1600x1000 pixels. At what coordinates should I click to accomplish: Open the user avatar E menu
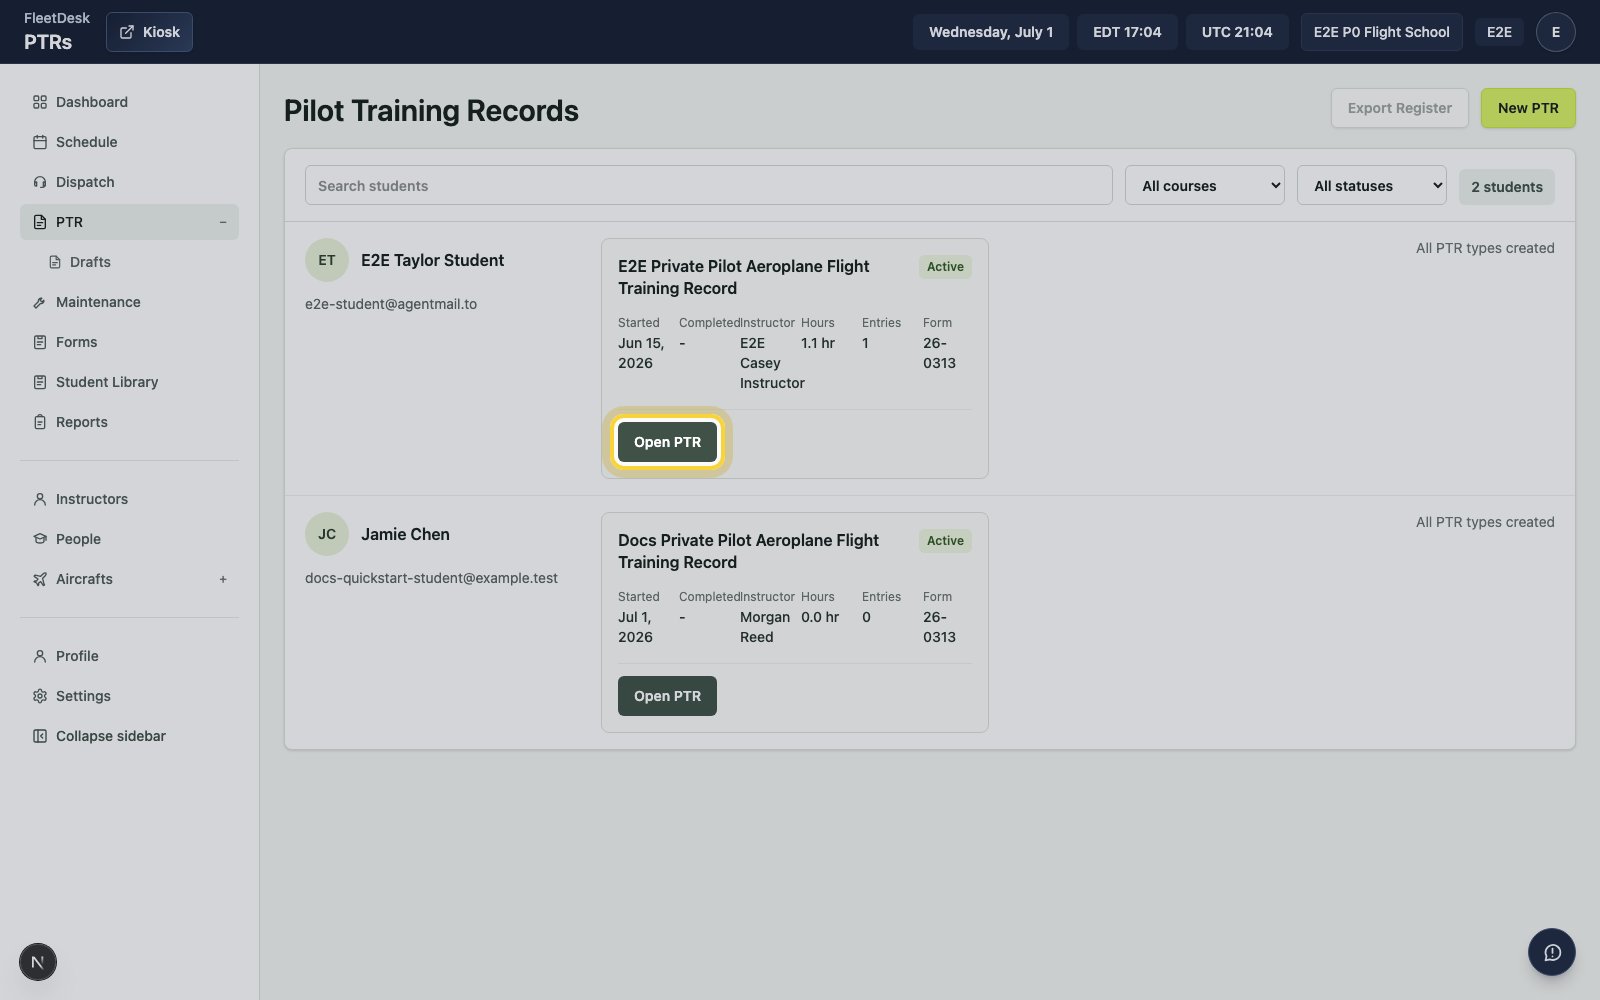pos(1555,32)
